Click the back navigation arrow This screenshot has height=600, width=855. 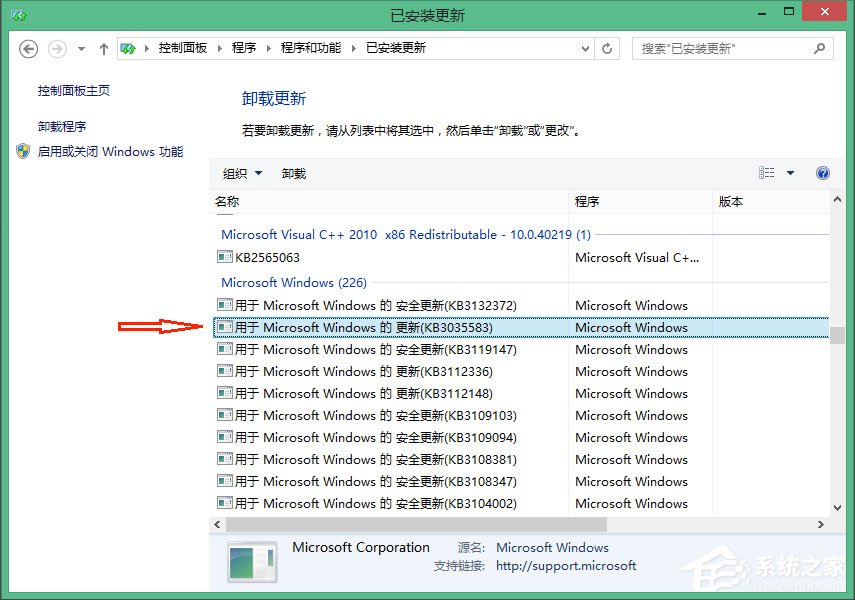[28, 48]
